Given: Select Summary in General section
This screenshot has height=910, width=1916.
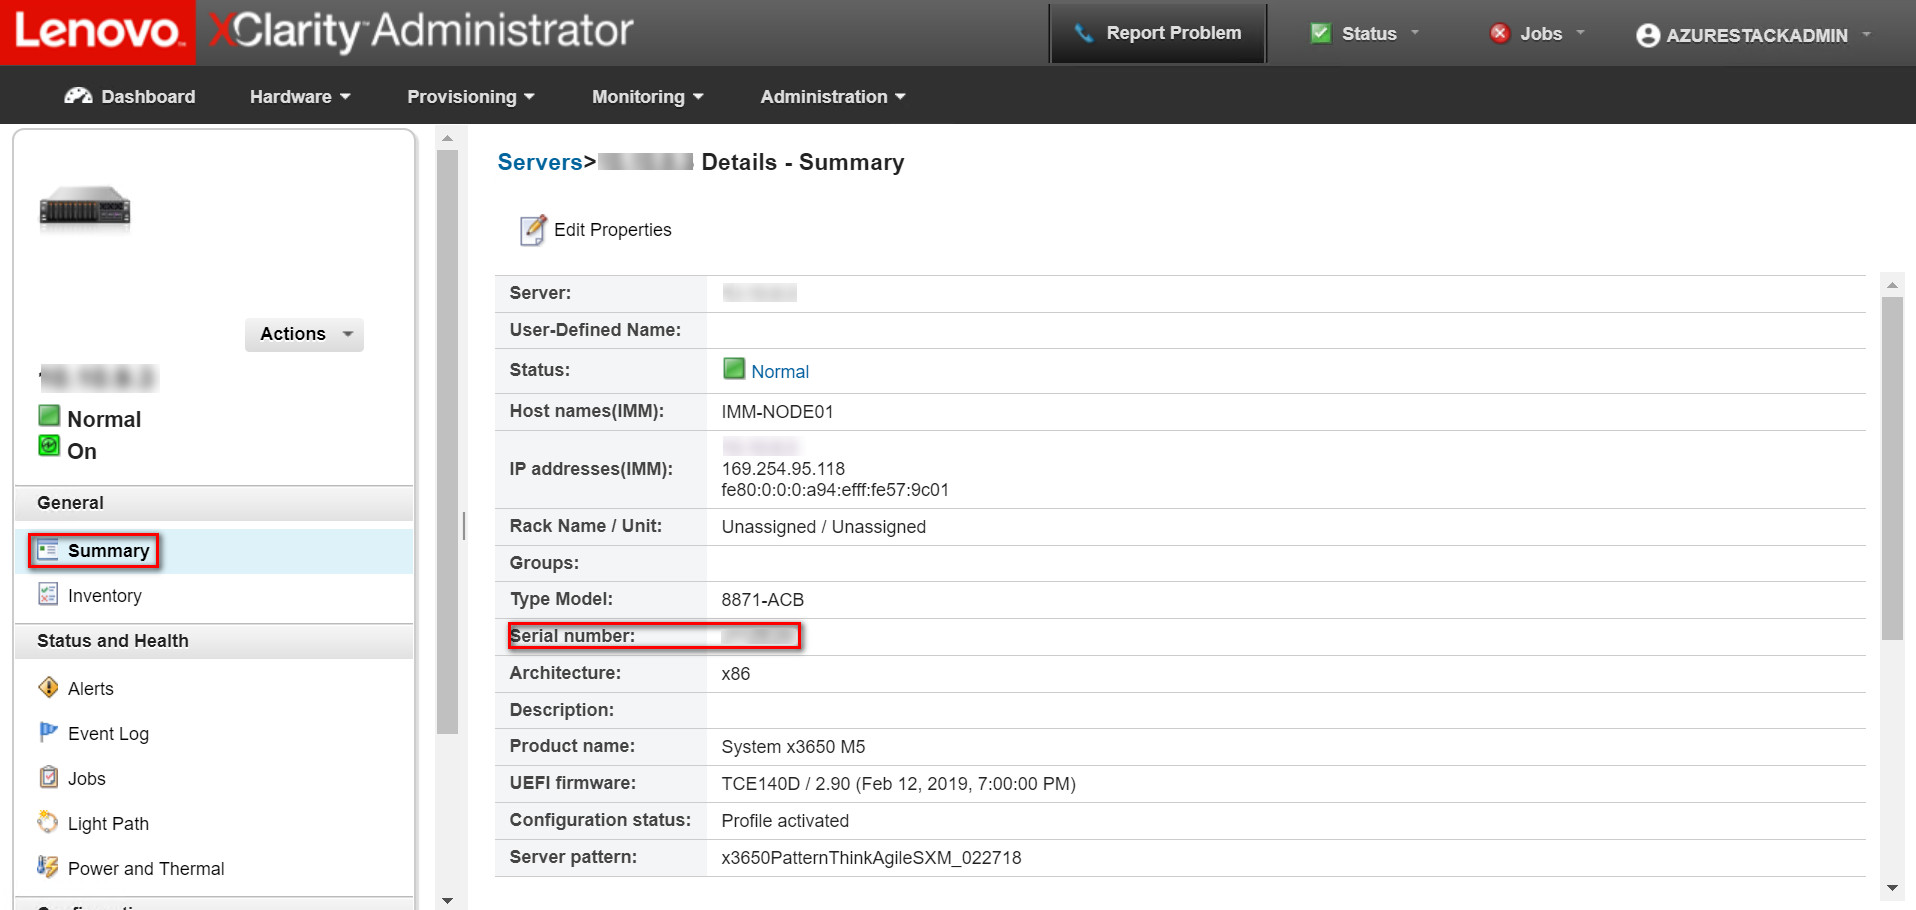Looking at the screenshot, I should (x=108, y=551).
